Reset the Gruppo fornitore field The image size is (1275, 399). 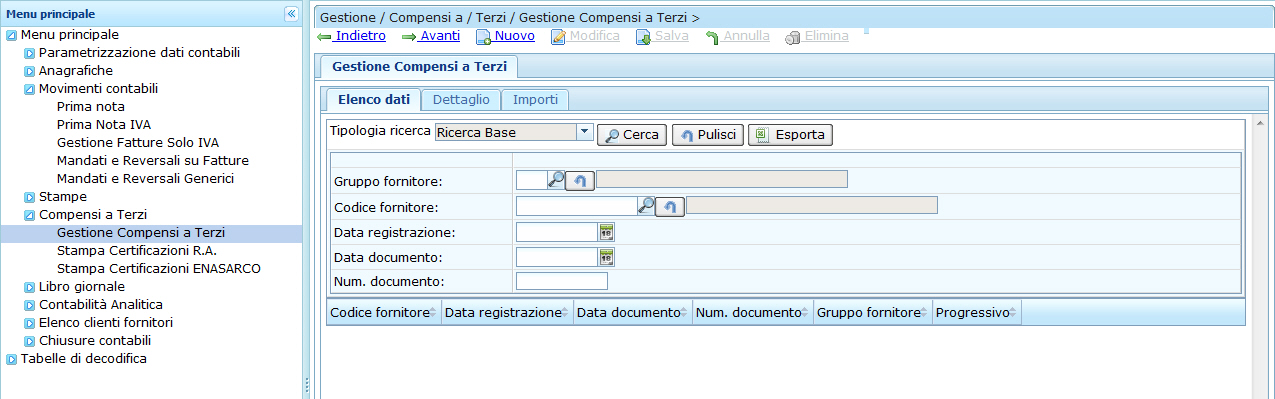[580, 180]
